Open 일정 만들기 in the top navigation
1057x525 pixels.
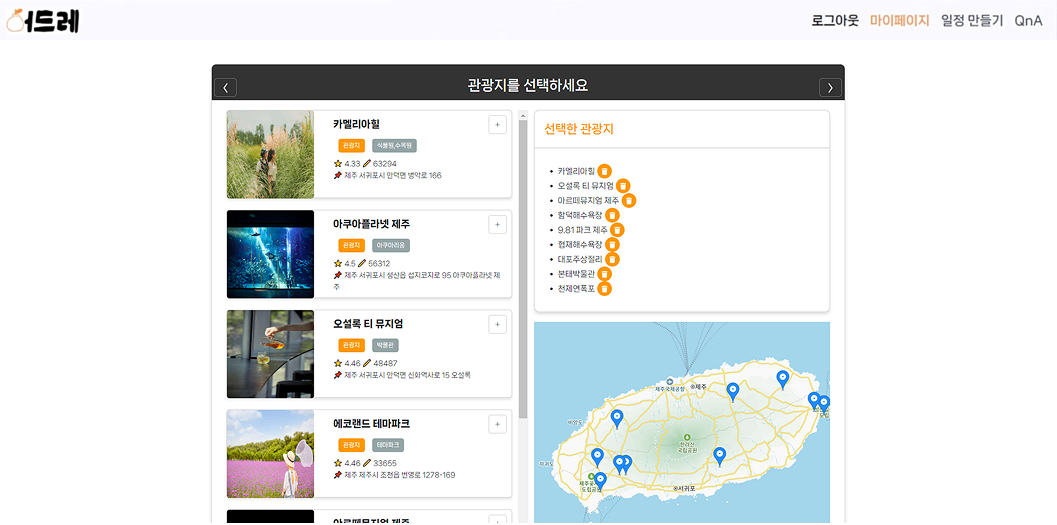point(972,21)
